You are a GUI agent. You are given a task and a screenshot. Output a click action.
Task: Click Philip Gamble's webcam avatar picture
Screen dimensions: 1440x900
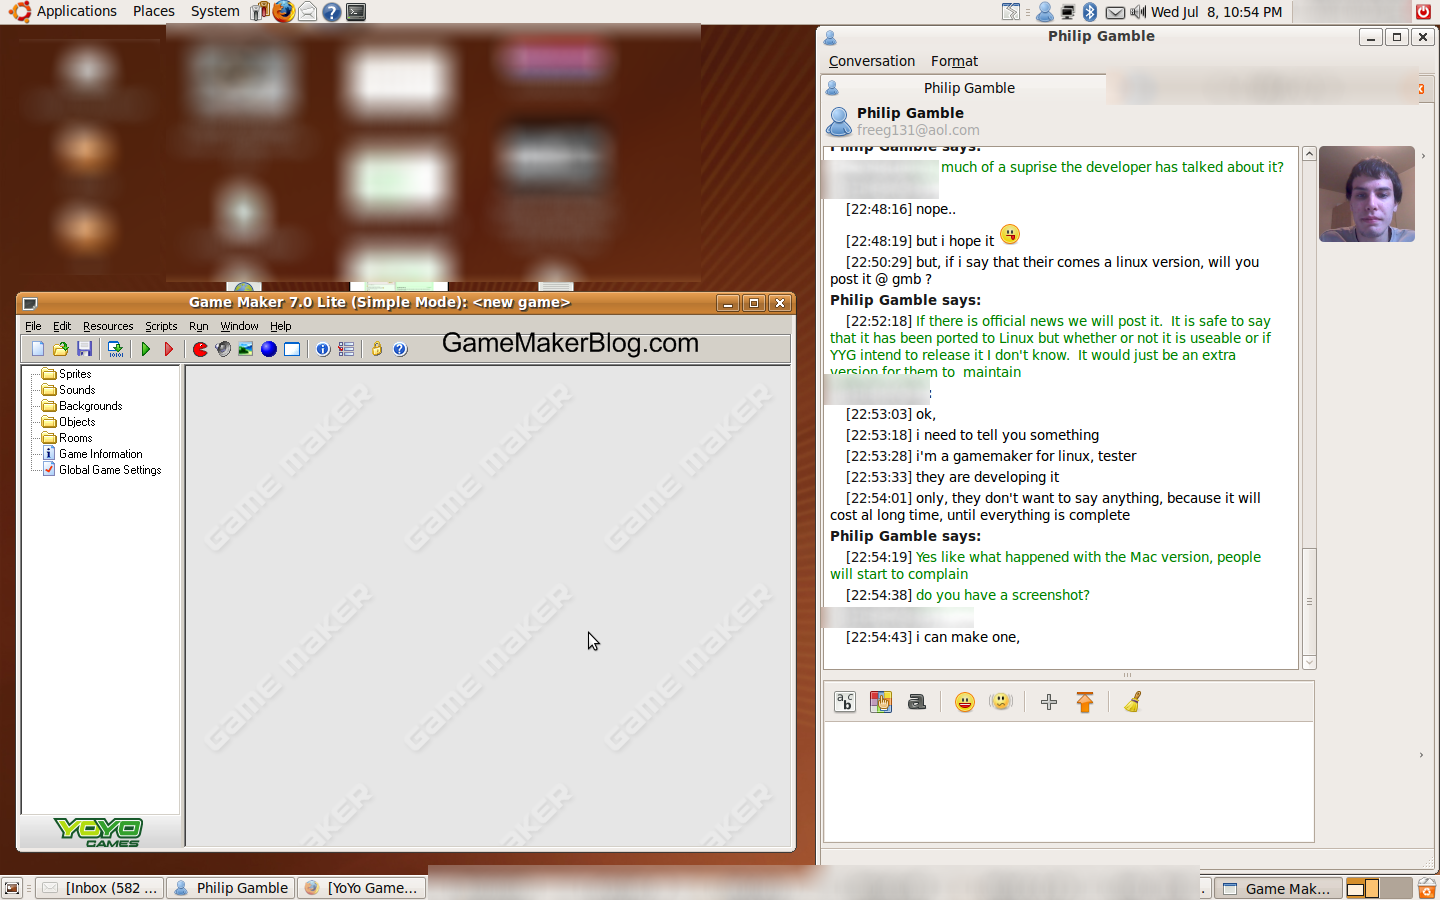[1367, 194]
